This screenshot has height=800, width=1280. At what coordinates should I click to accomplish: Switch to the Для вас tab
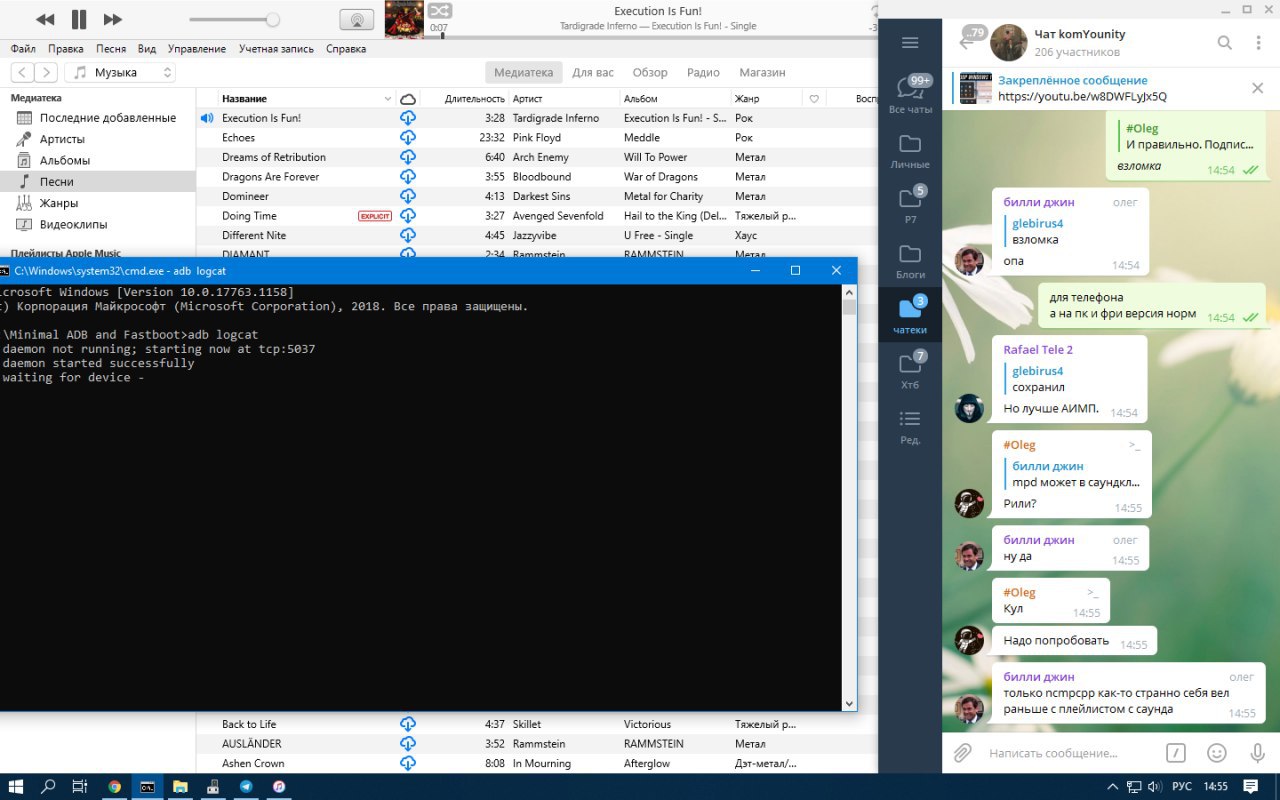coord(593,72)
